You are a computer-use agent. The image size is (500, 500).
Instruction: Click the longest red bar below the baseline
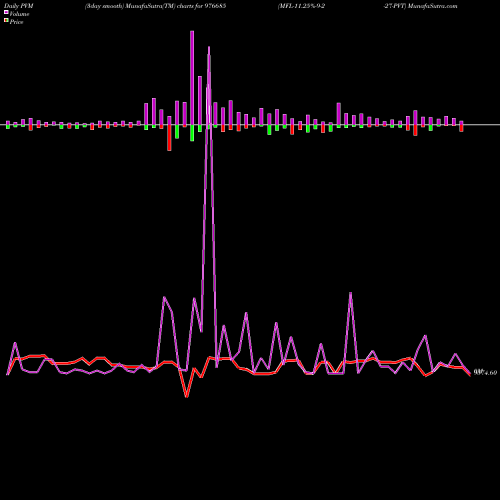tap(169, 138)
